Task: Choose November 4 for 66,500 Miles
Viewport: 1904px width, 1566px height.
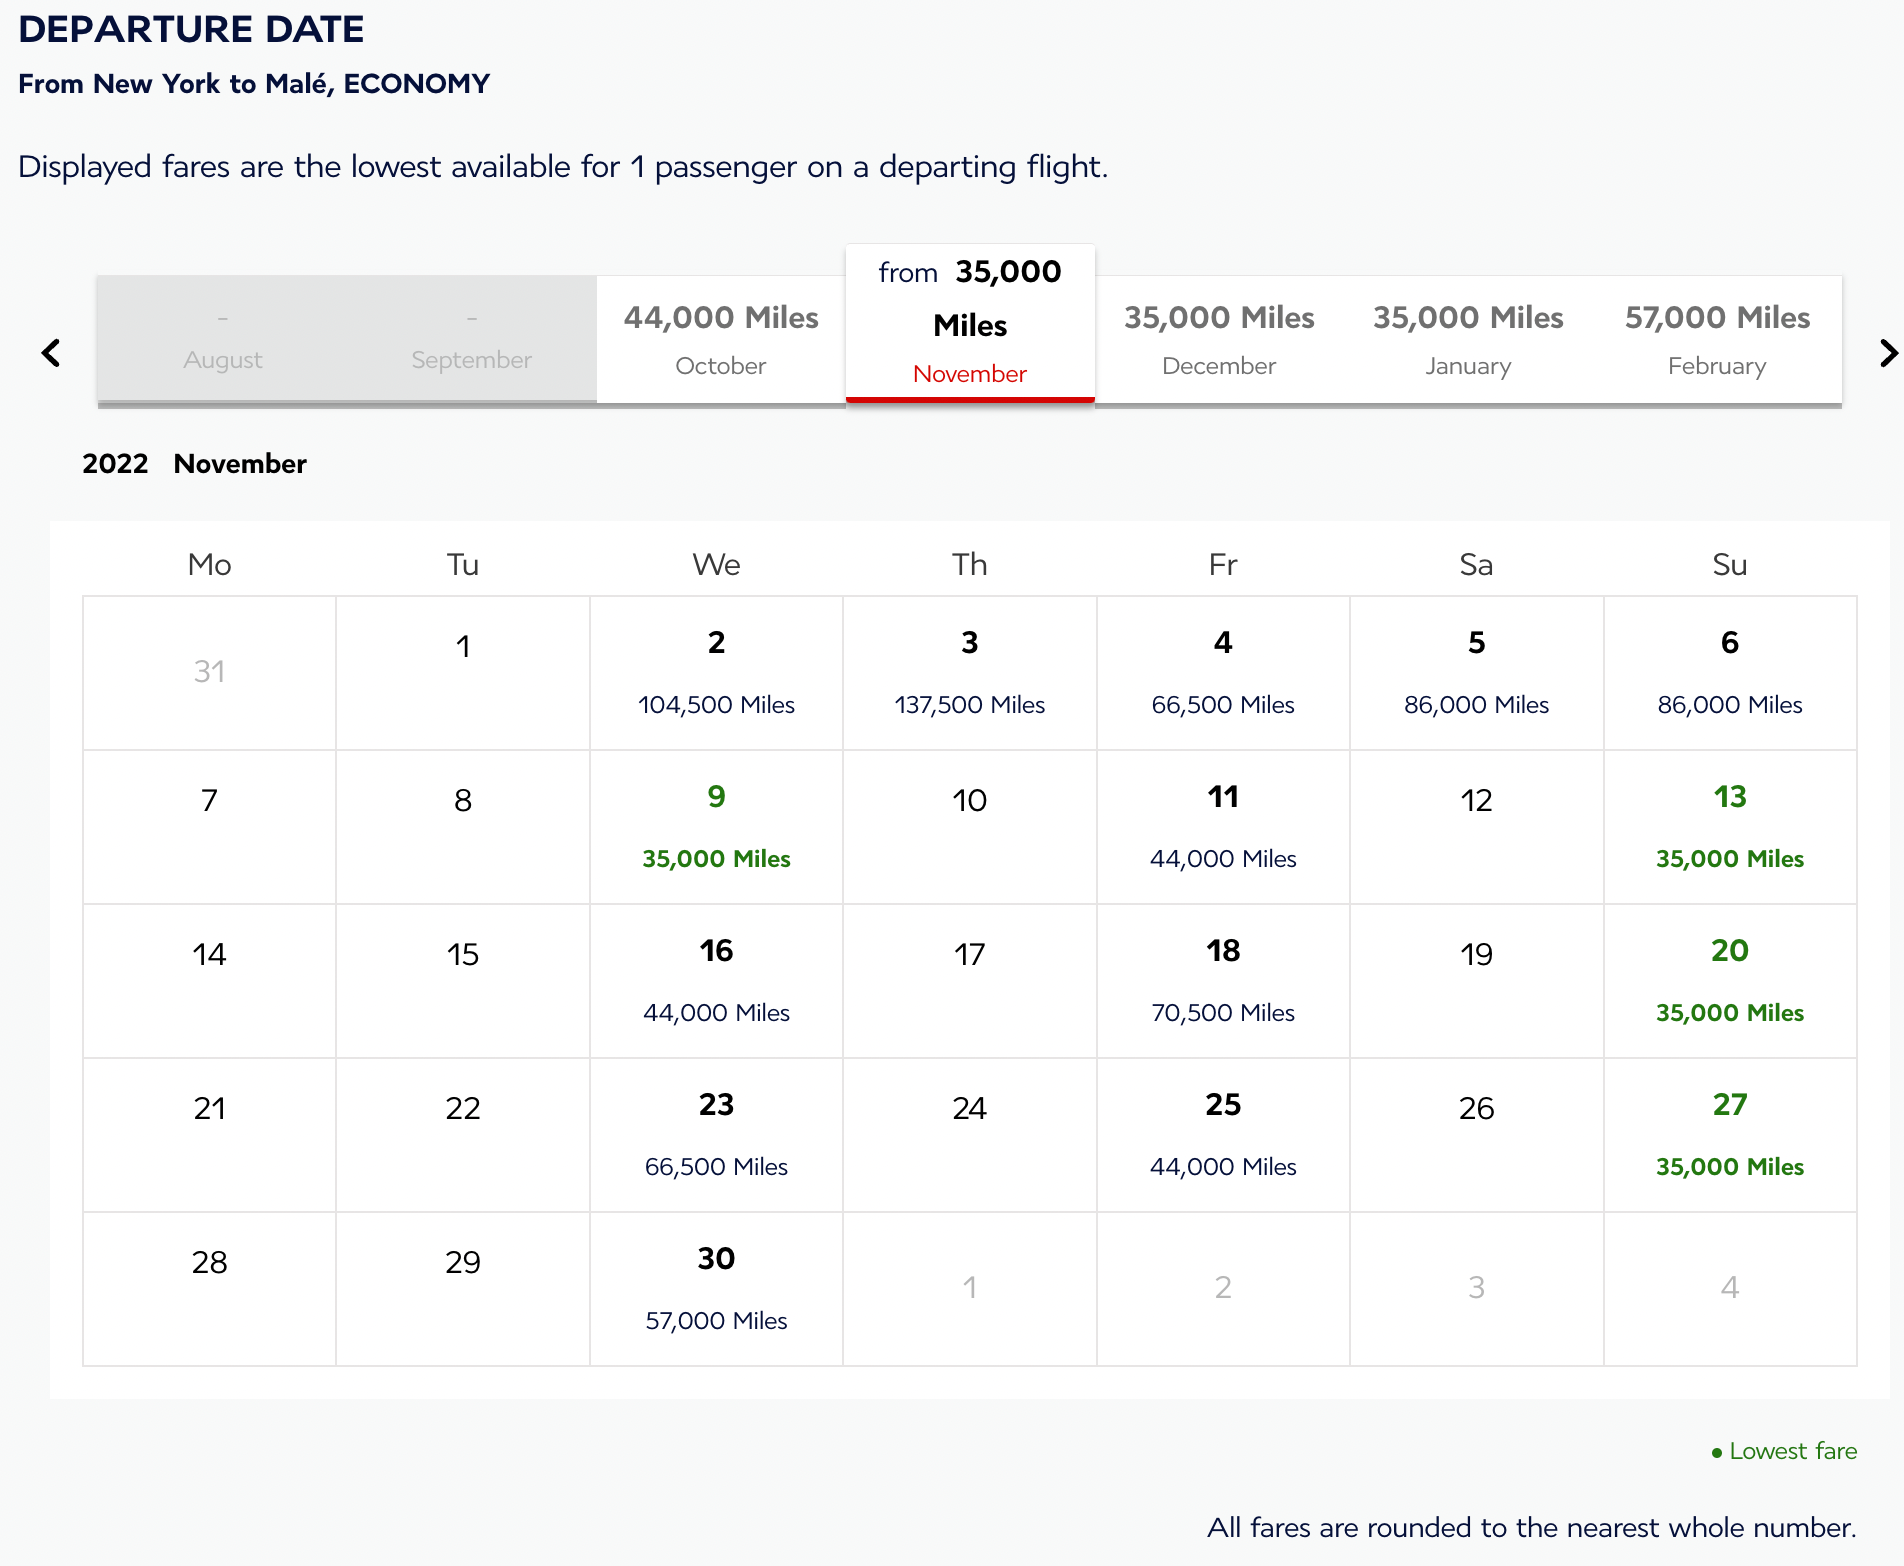Action: tap(1223, 673)
